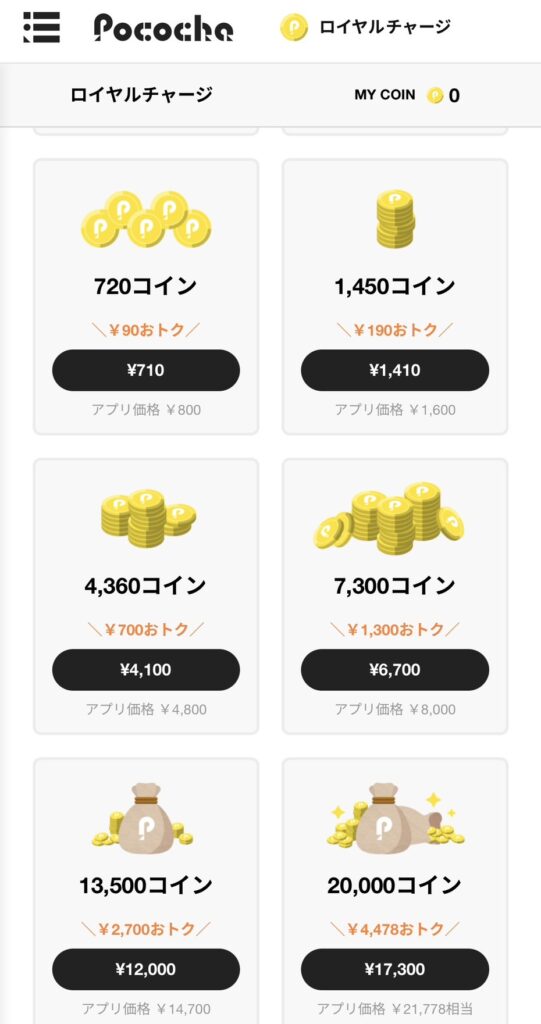The width and height of the screenshot is (541, 1024).
Task: Click the 7,300コイン package title
Action: tap(395, 586)
